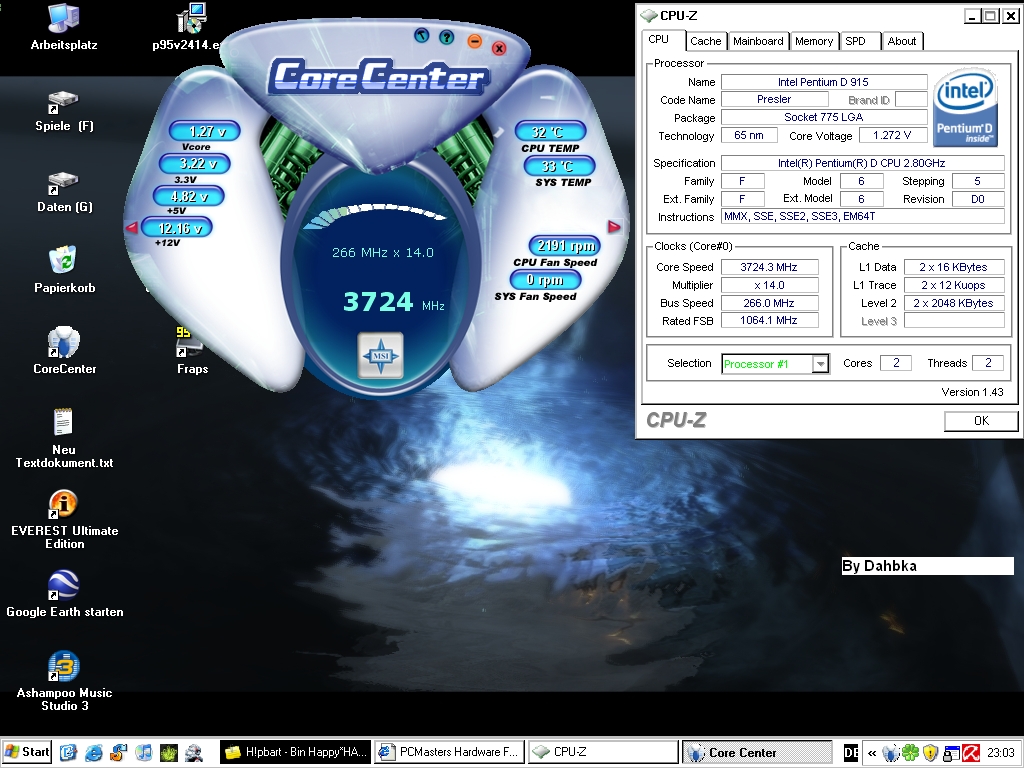Click the first quick launch icon beside Start

(x=68, y=752)
